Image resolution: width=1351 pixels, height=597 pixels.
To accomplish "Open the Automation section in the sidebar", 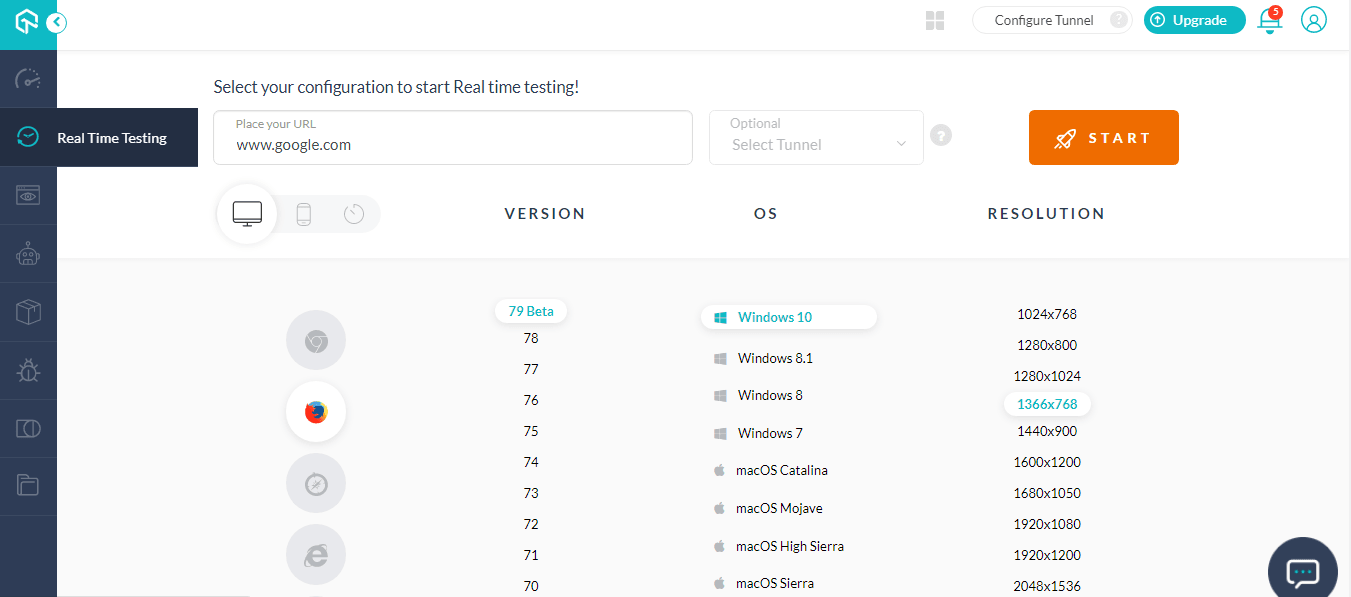I will point(28,253).
